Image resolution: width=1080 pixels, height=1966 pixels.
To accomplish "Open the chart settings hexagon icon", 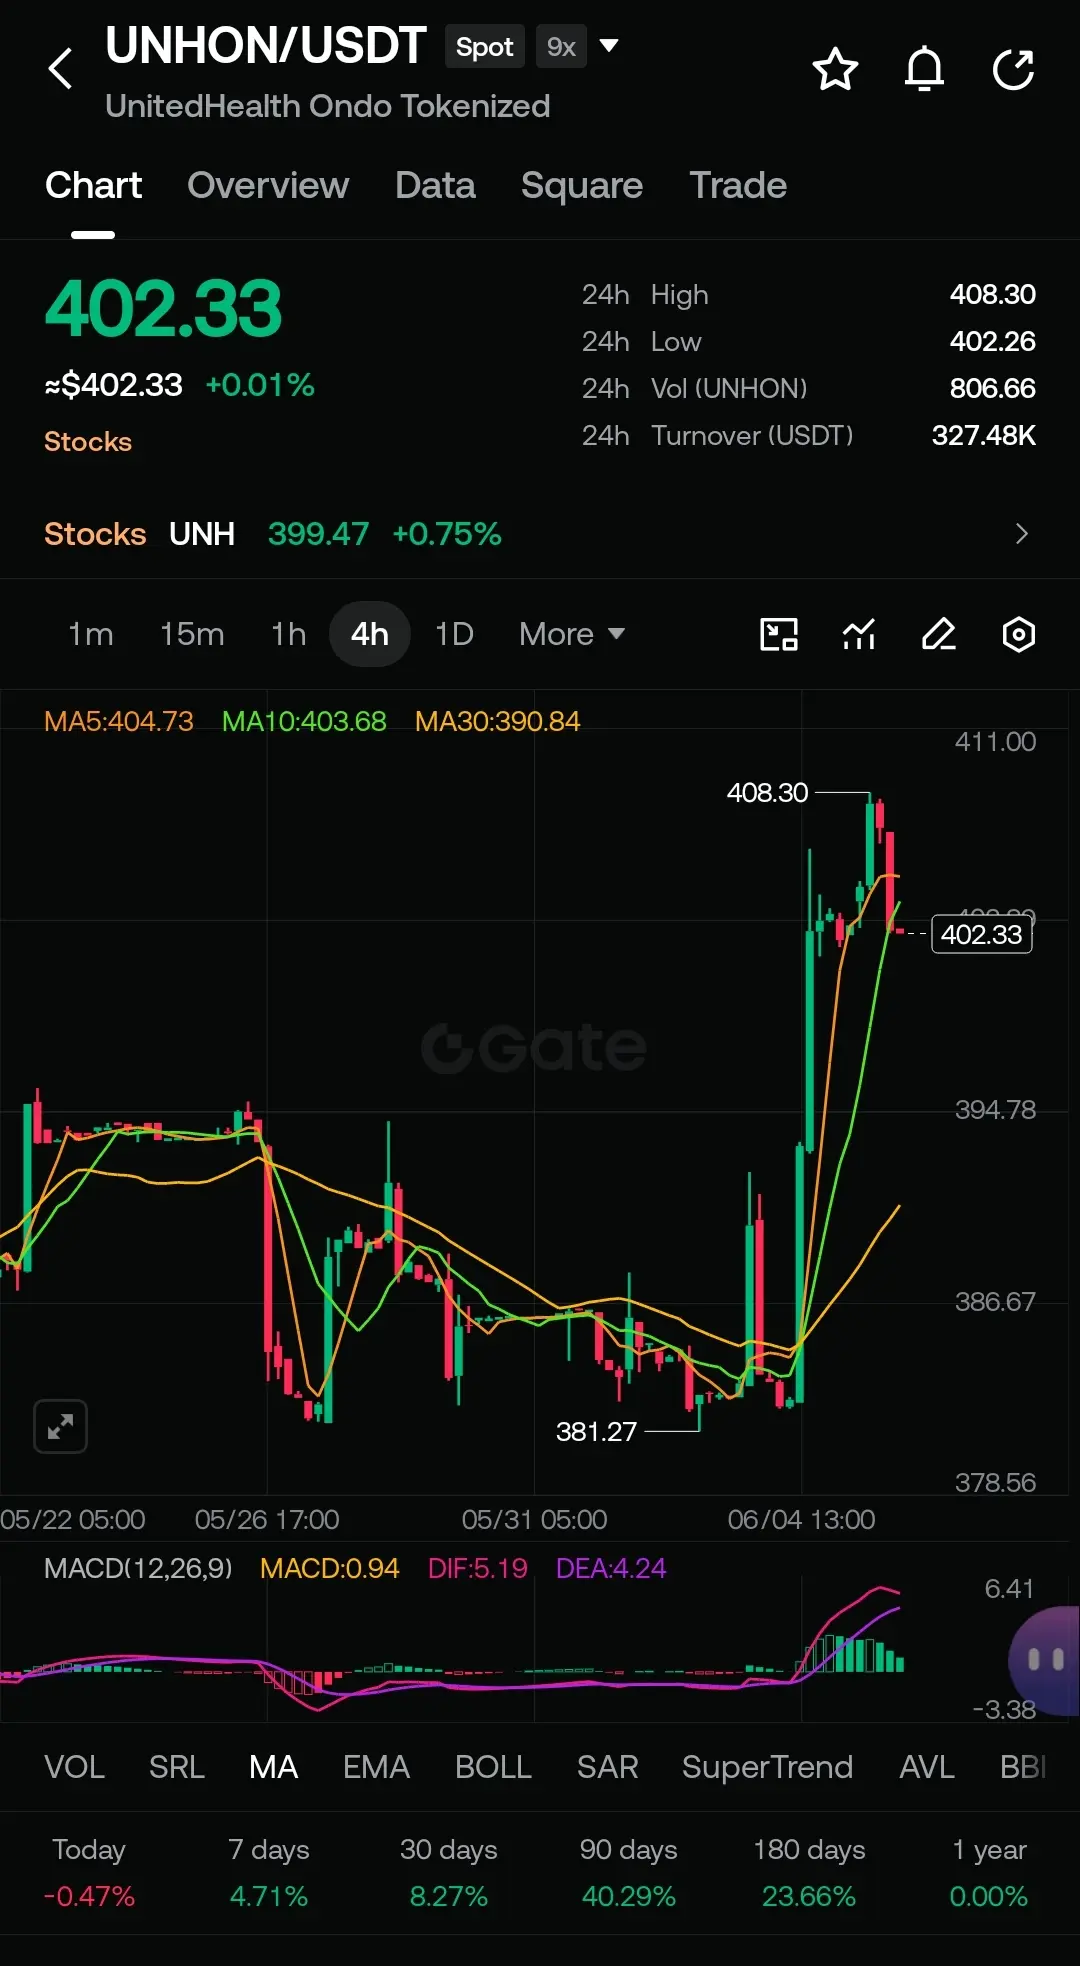I will (x=1018, y=634).
